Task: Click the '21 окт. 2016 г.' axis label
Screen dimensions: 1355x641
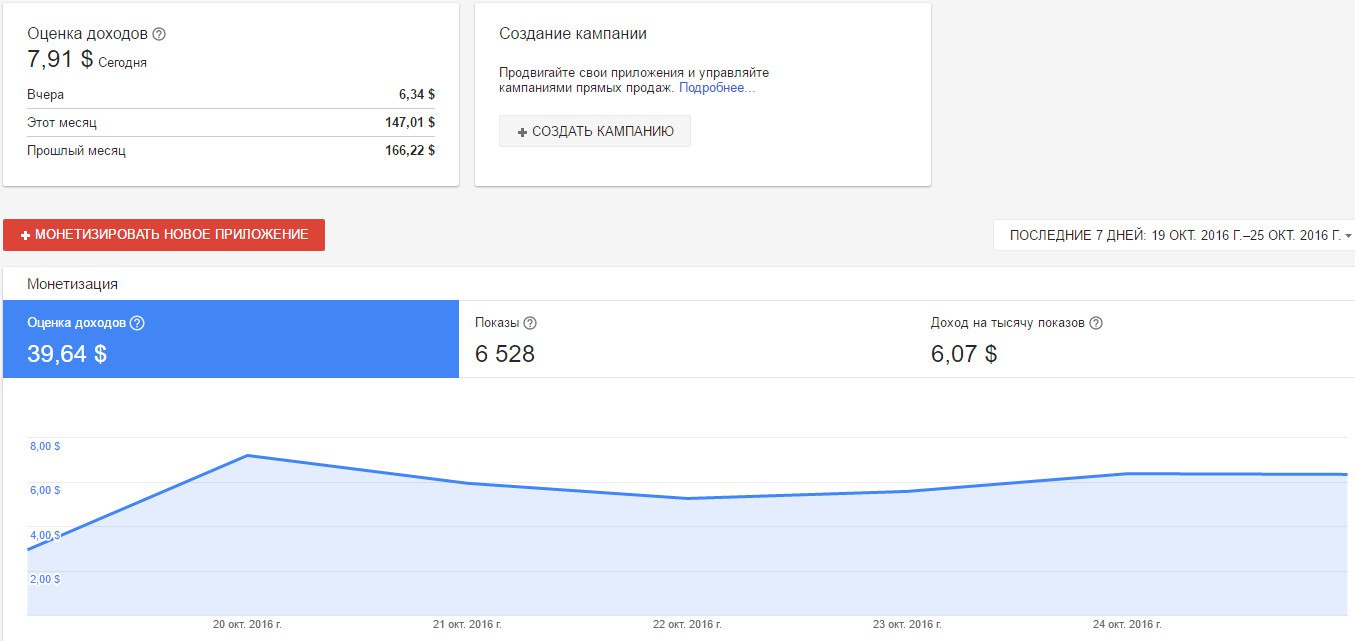Action: pyautogui.click(x=467, y=625)
